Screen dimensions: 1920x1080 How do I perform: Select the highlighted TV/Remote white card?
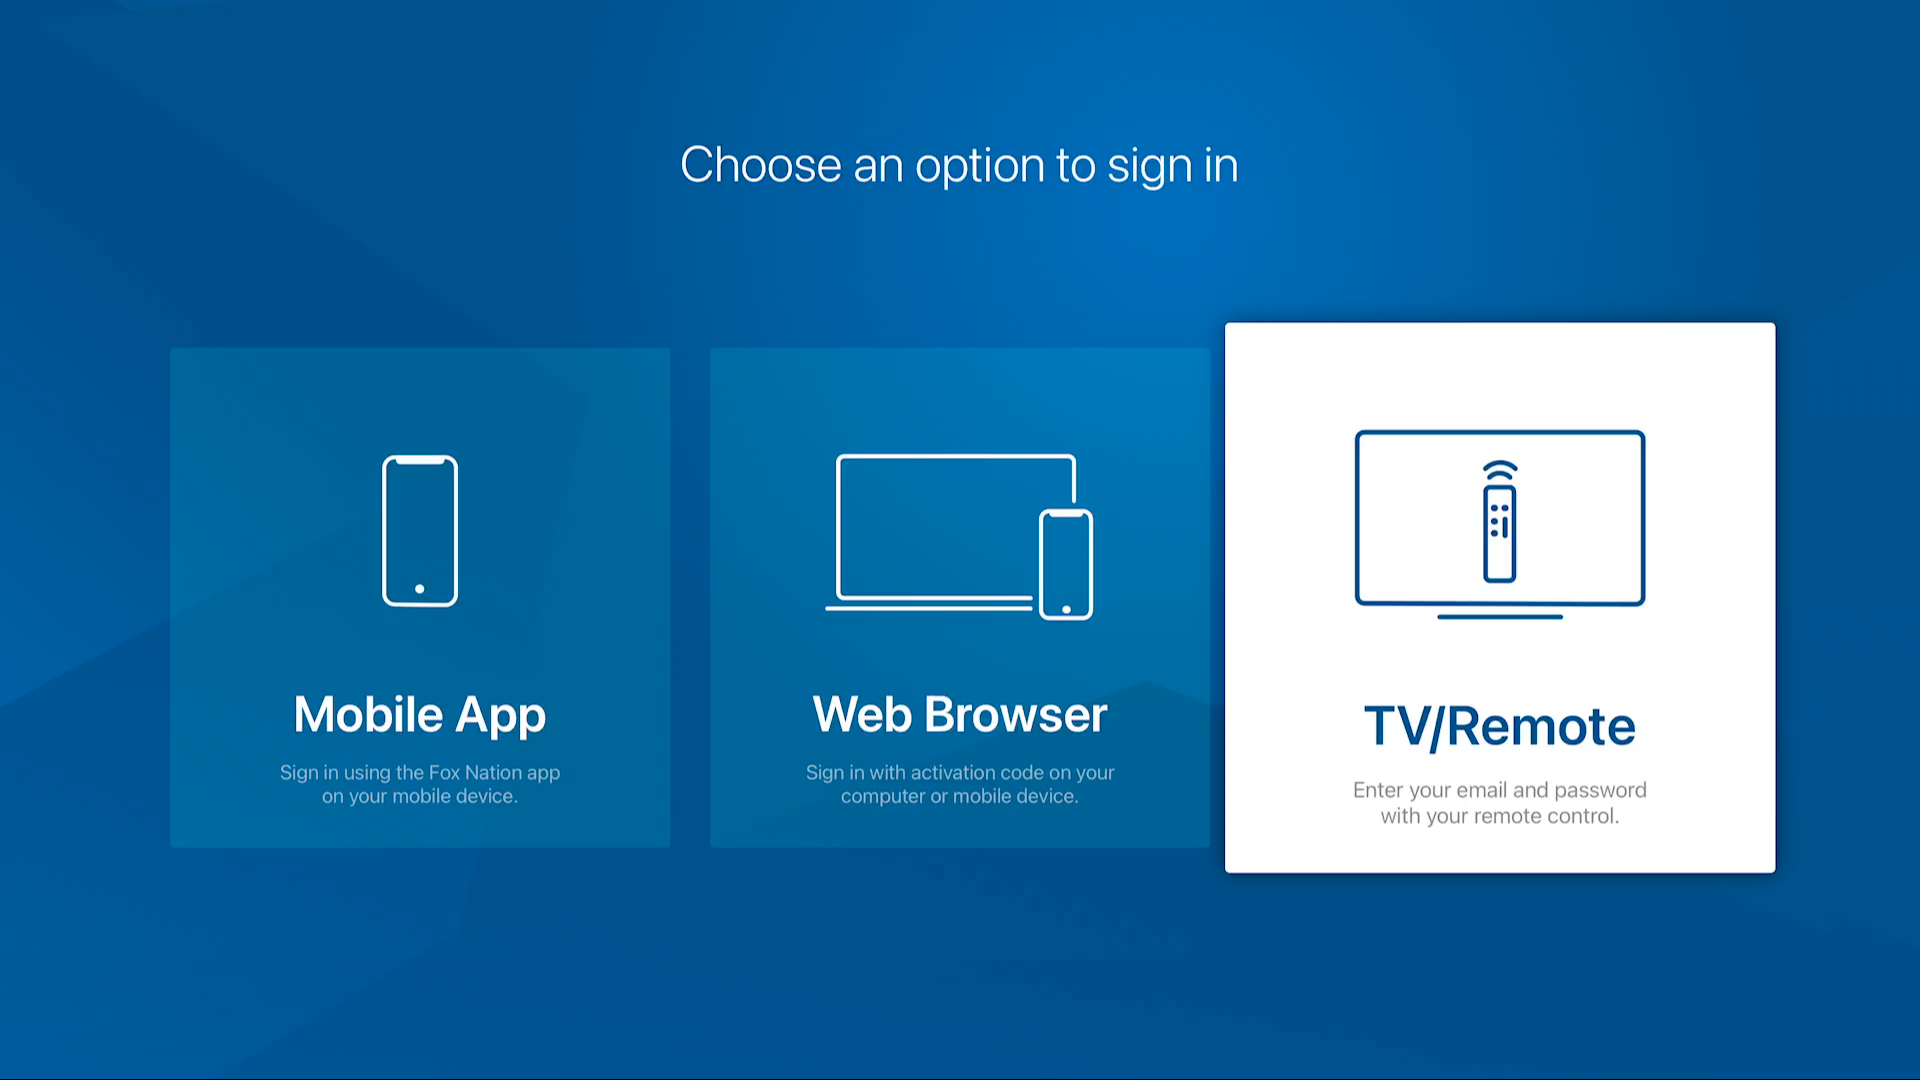(x=1499, y=597)
